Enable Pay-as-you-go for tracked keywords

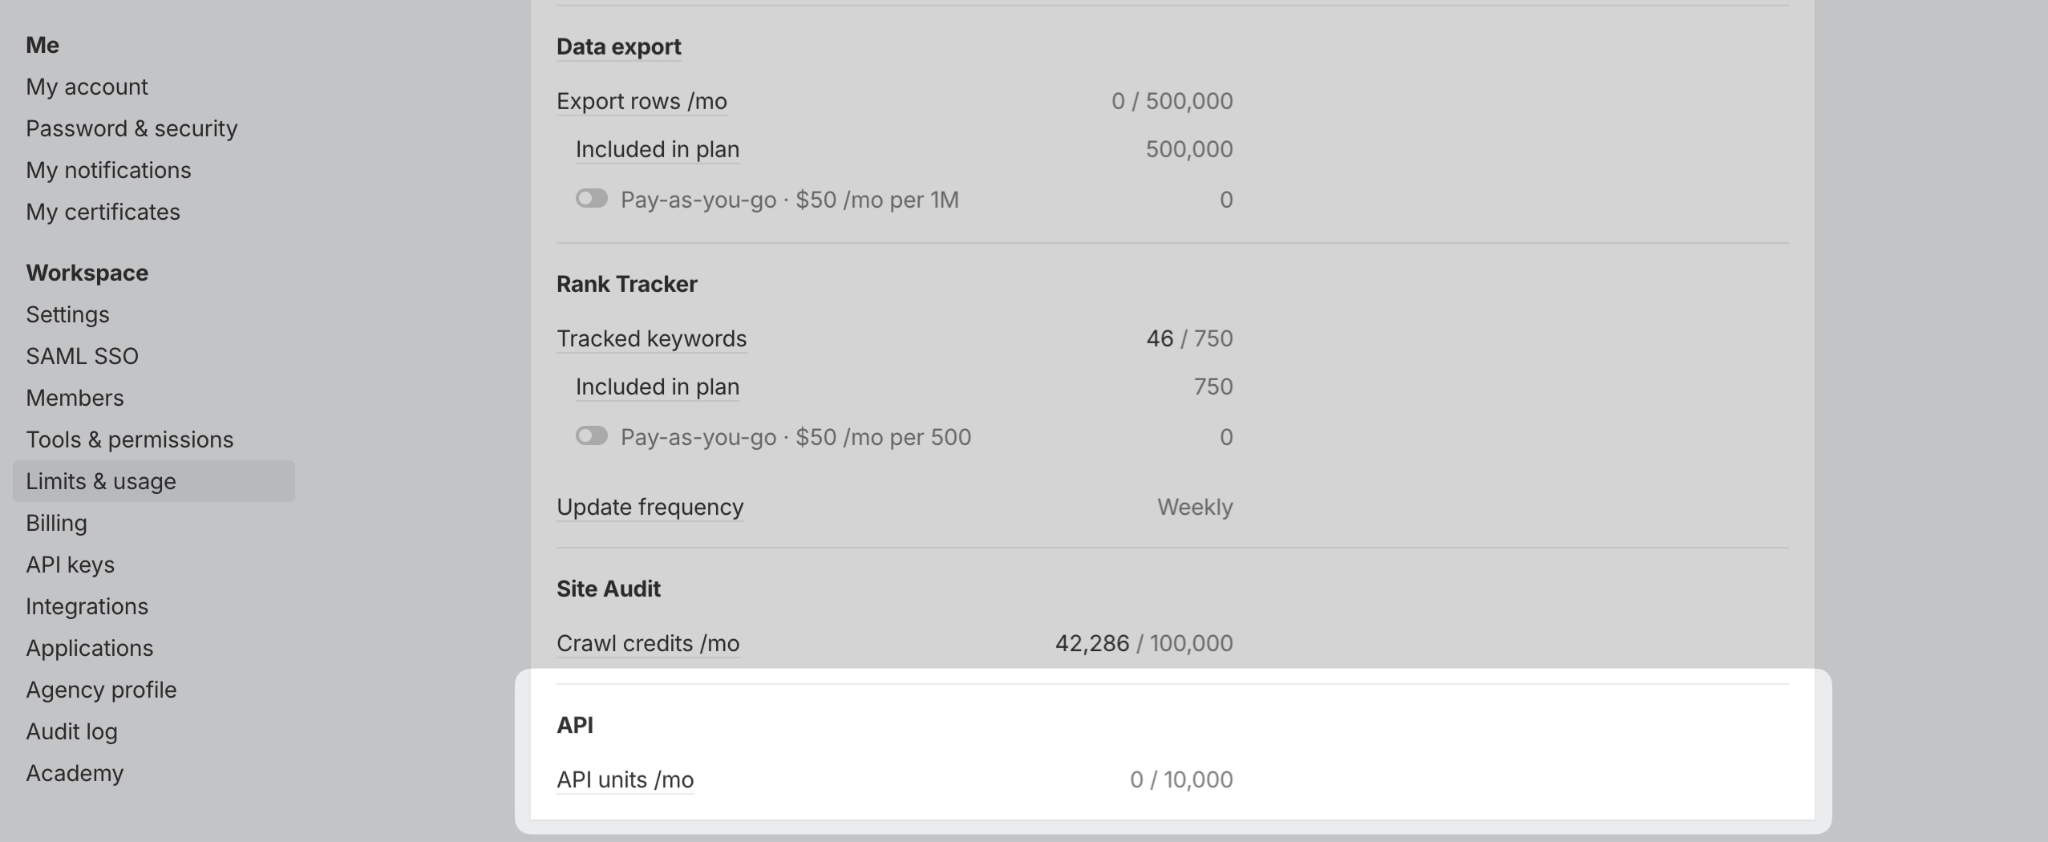tap(591, 436)
